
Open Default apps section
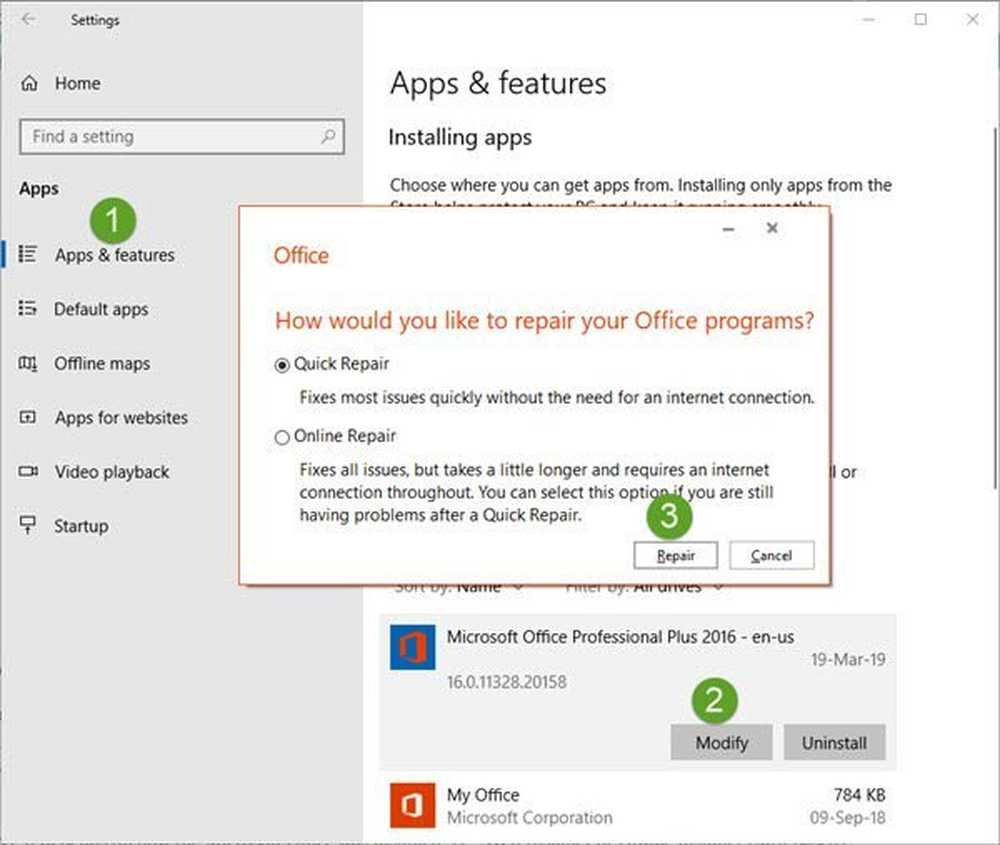click(x=101, y=309)
